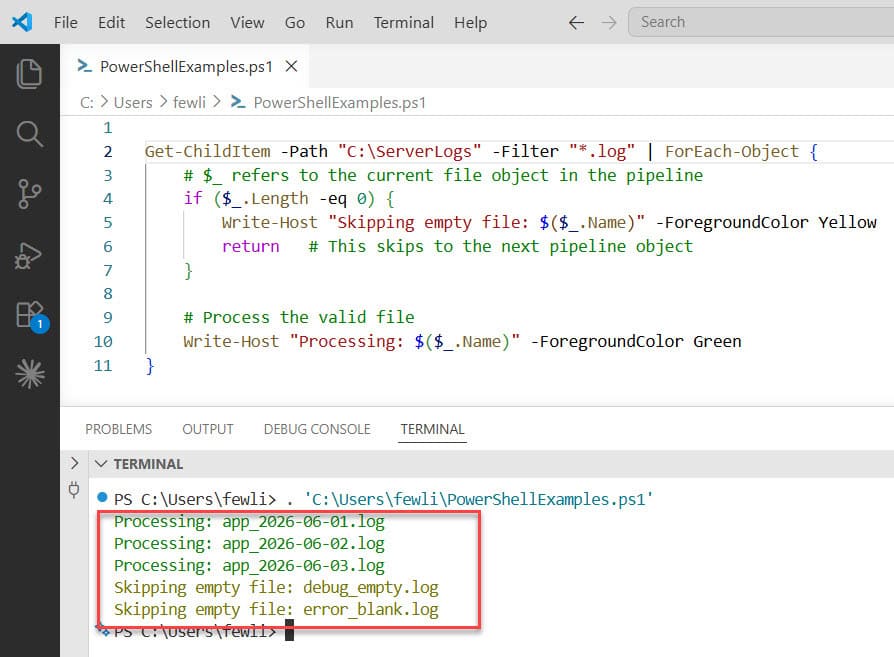Go forward with the right arrow
Image resolution: width=894 pixels, height=657 pixels.
coord(609,23)
